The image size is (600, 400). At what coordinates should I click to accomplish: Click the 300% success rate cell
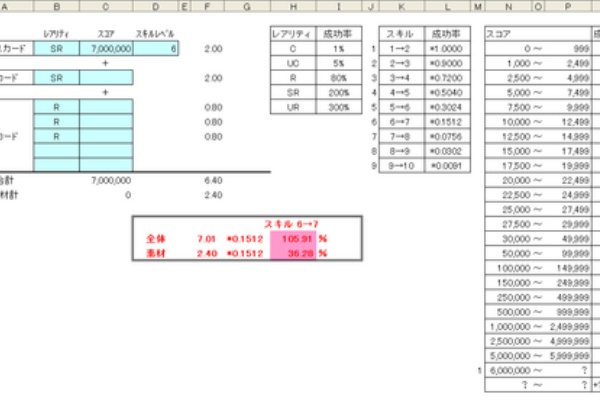click(x=337, y=106)
